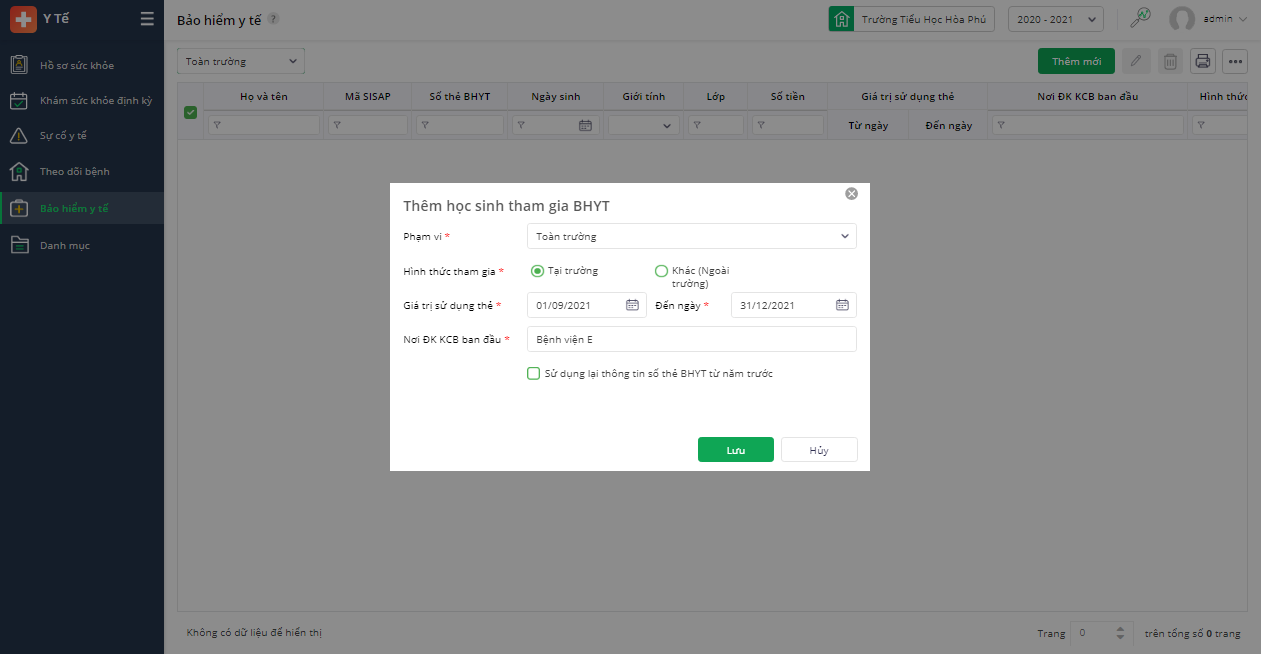Enable reuse of last year's BHYT card info

[534, 374]
